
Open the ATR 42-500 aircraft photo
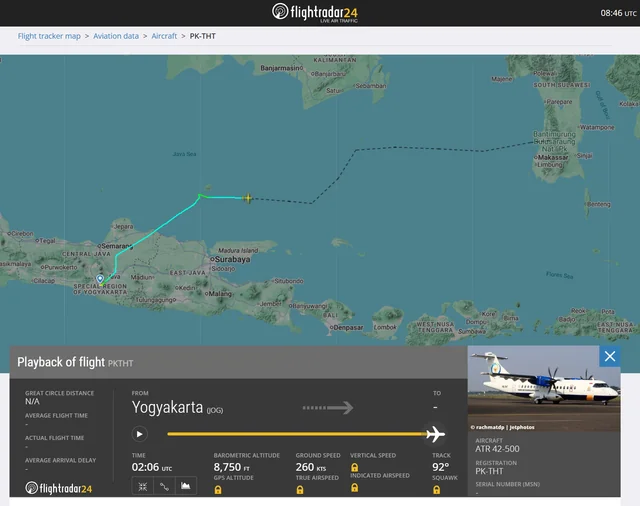[x=544, y=388]
